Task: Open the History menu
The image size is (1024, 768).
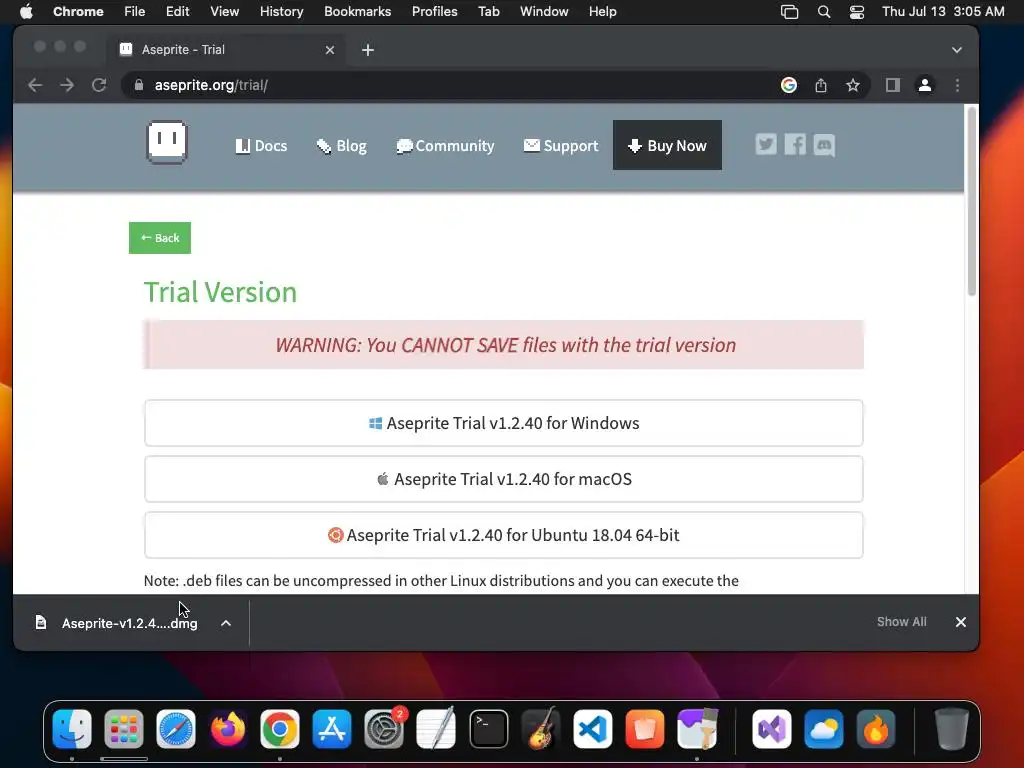Action: (x=281, y=12)
